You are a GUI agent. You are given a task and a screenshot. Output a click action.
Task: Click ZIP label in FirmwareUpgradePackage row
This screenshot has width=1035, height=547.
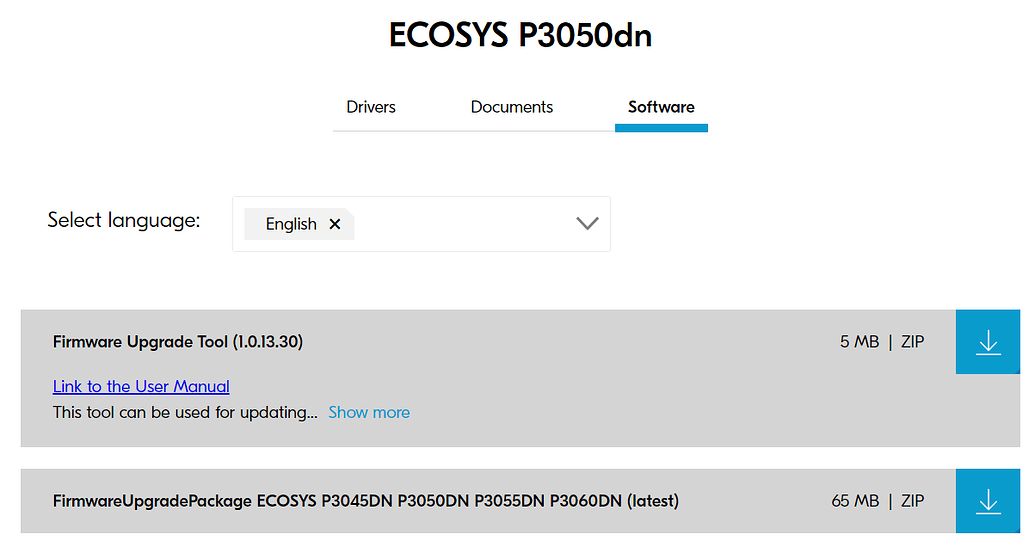912,500
